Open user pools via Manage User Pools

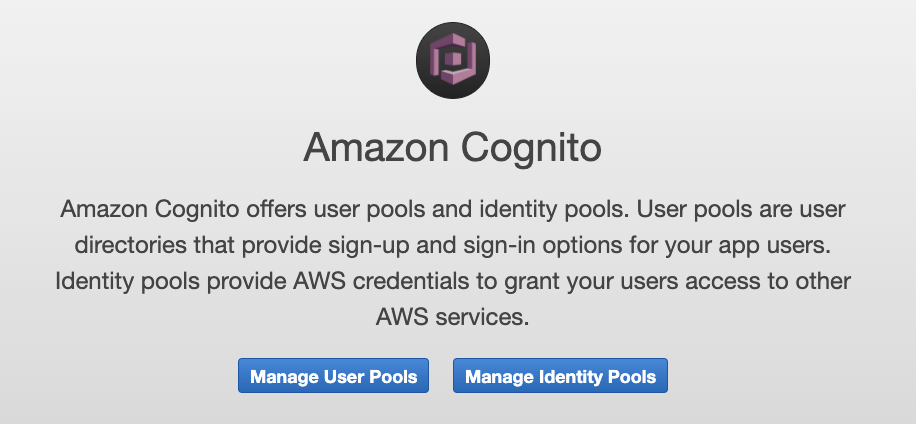tap(334, 376)
